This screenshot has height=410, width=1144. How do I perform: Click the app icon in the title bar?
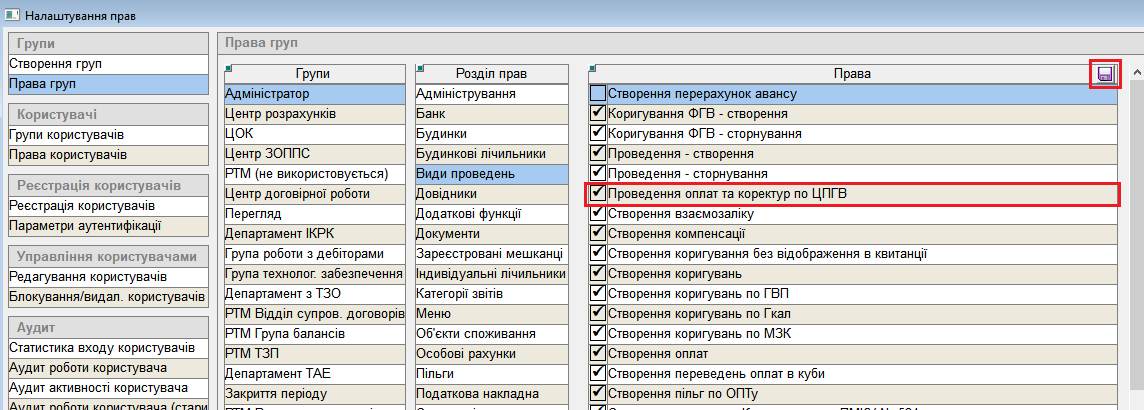12,14
